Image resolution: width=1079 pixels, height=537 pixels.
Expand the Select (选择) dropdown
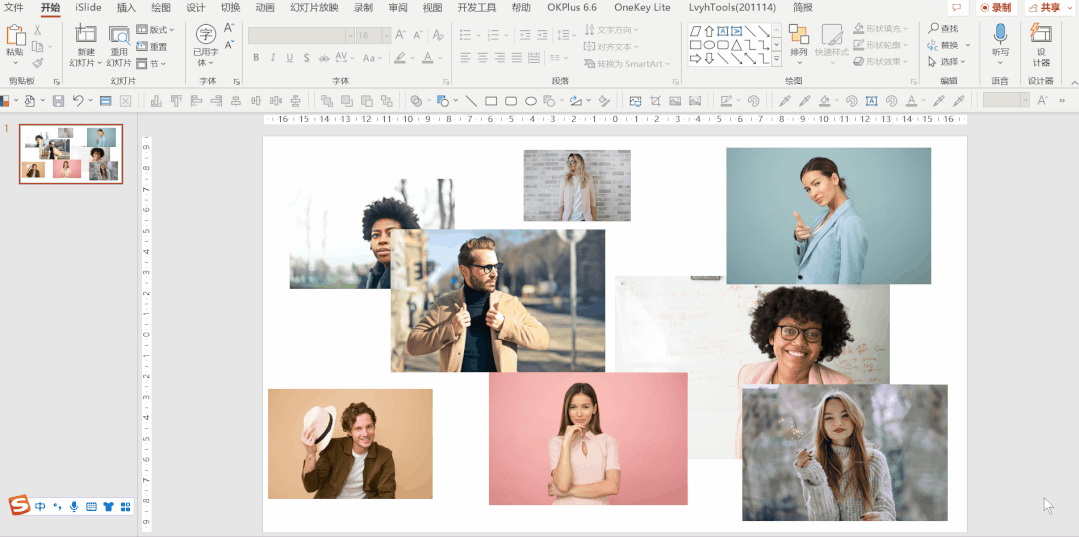(947, 62)
